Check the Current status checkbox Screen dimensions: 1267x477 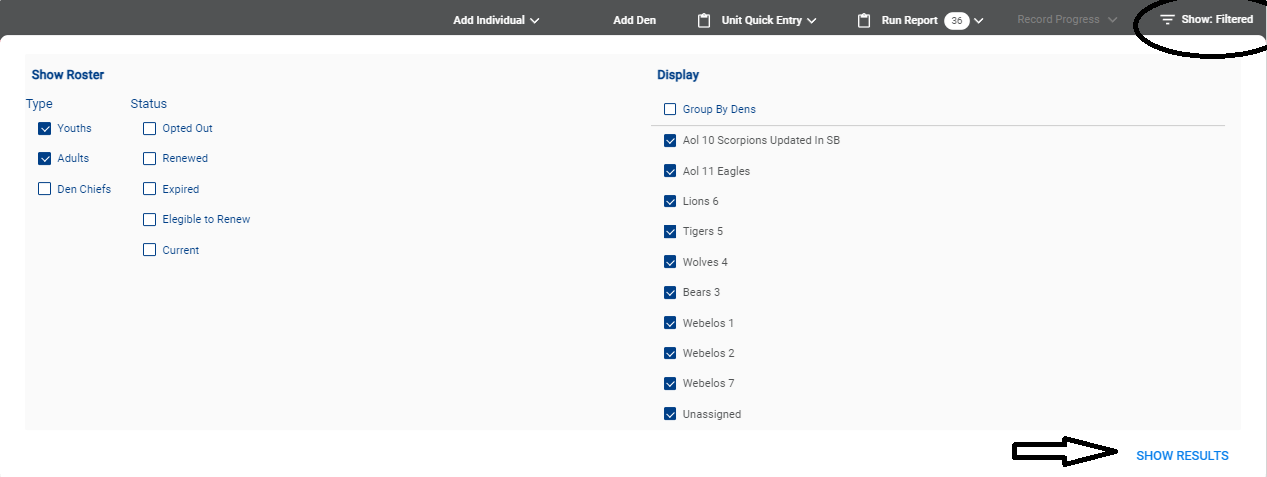pyautogui.click(x=150, y=250)
